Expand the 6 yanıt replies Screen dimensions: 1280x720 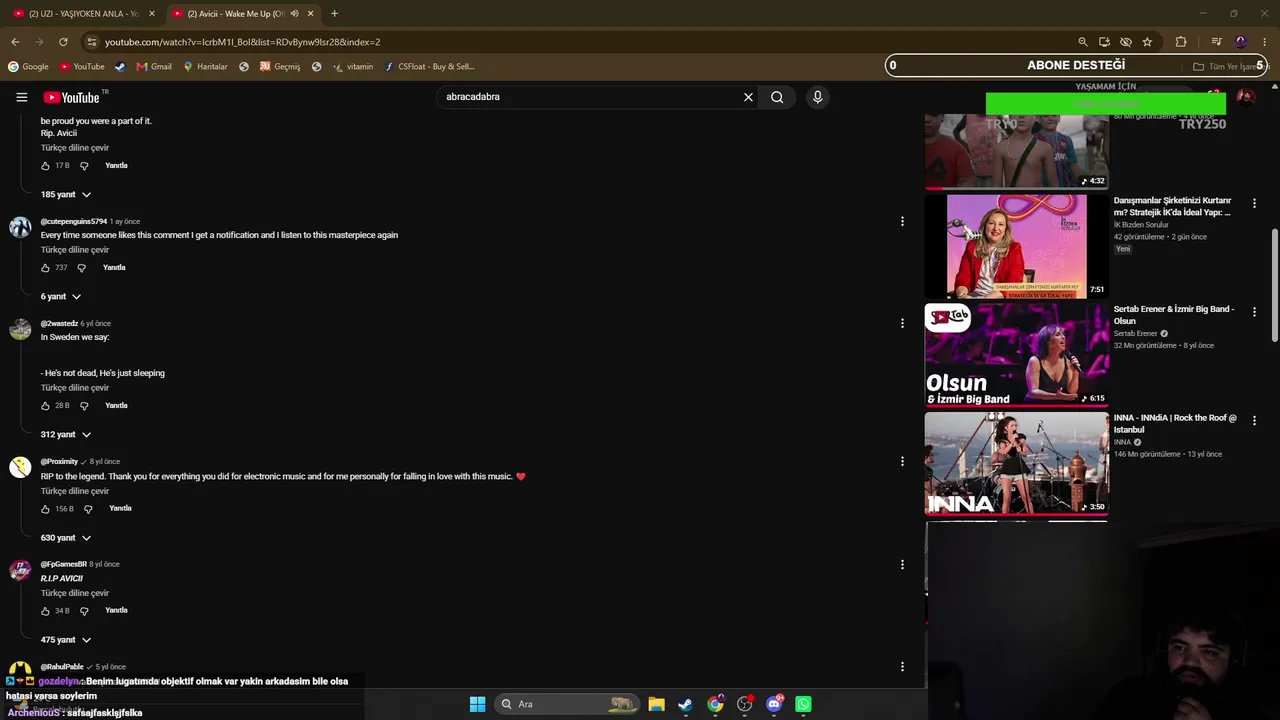(x=61, y=296)
